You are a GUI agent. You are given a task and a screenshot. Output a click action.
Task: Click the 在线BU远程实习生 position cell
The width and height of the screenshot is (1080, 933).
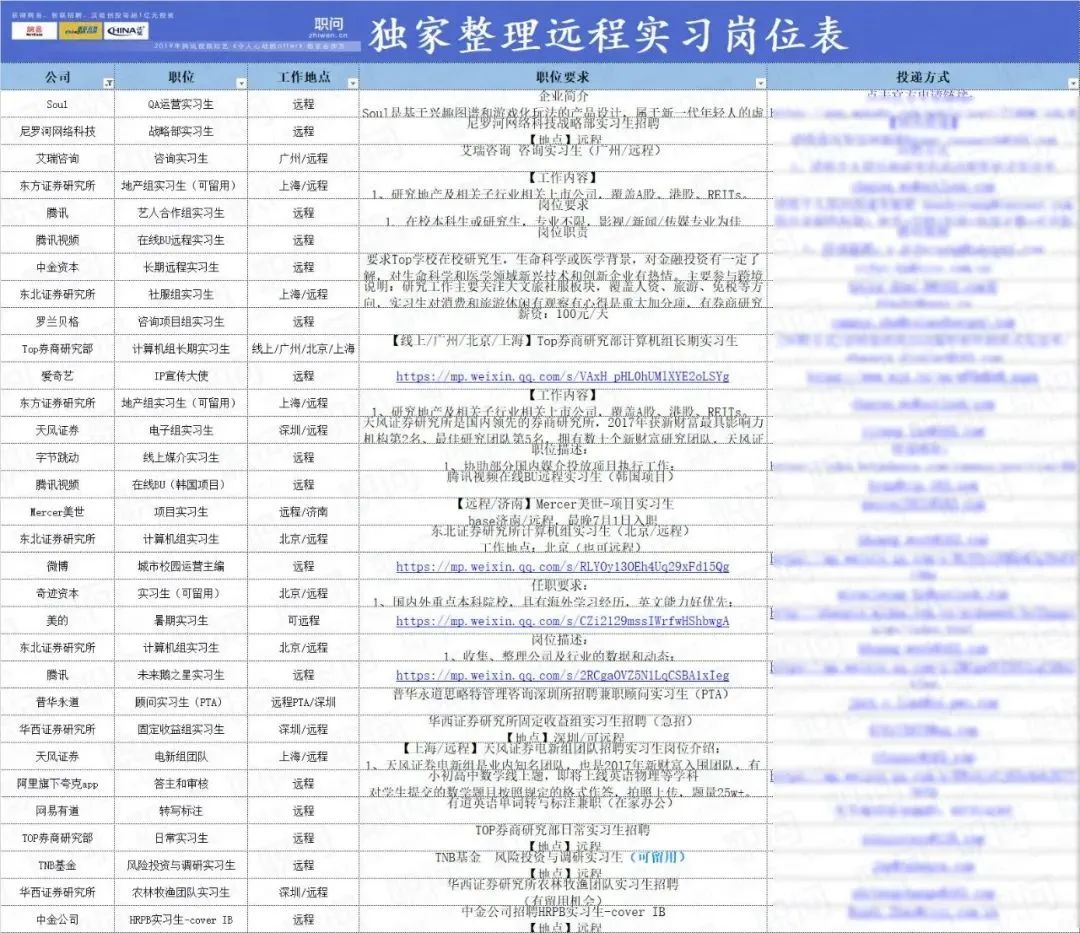pos(180,240)
